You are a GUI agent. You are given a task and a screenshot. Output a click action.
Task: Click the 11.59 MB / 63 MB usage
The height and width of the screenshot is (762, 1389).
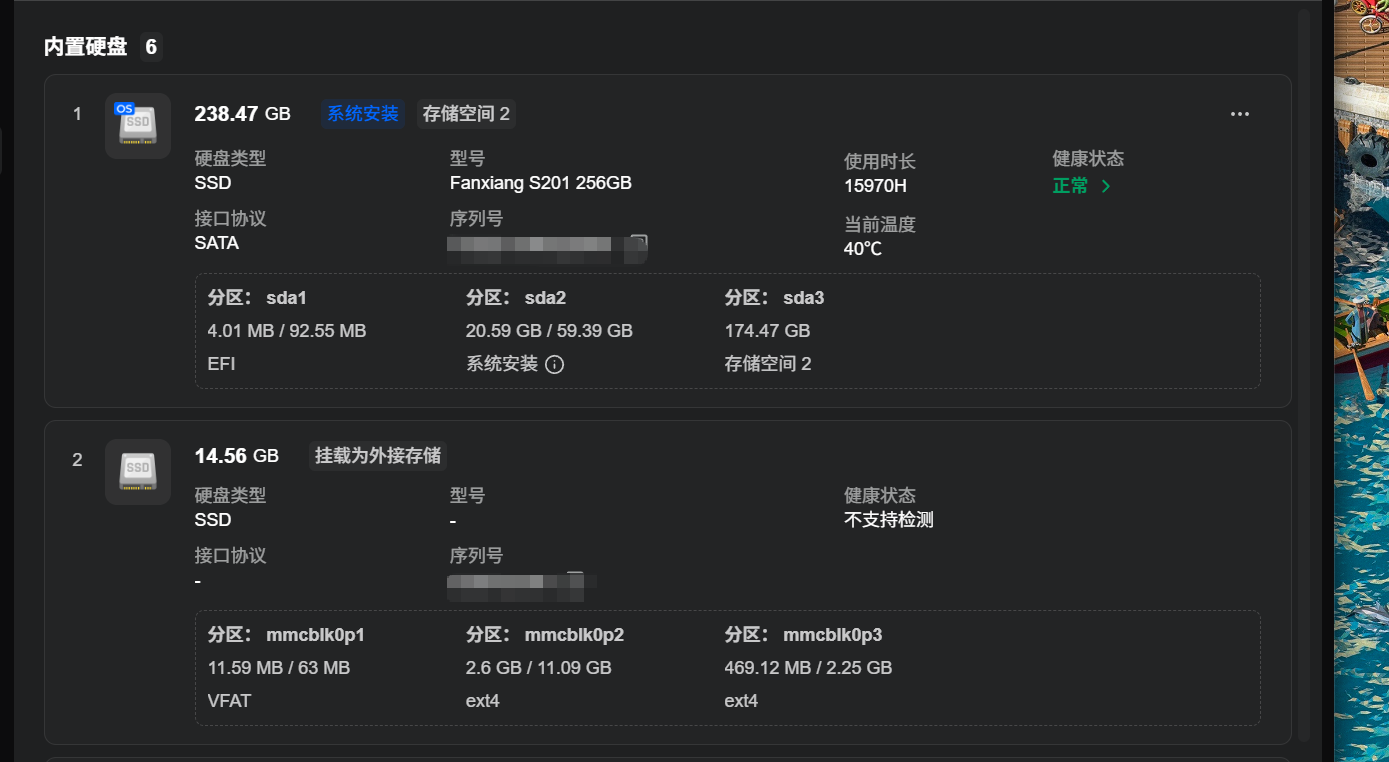point(279,668)
